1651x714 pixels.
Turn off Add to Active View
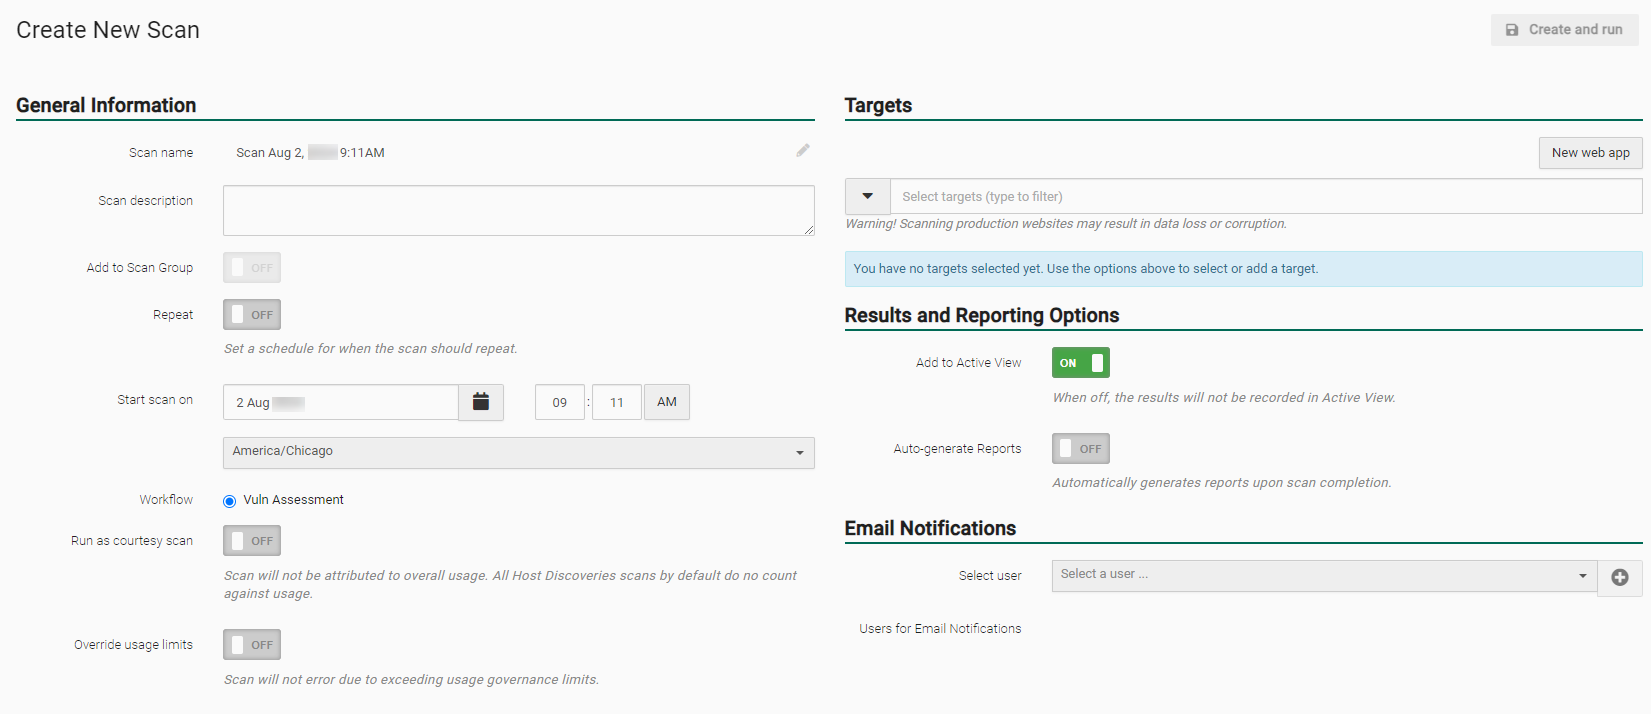[1080, 363]
